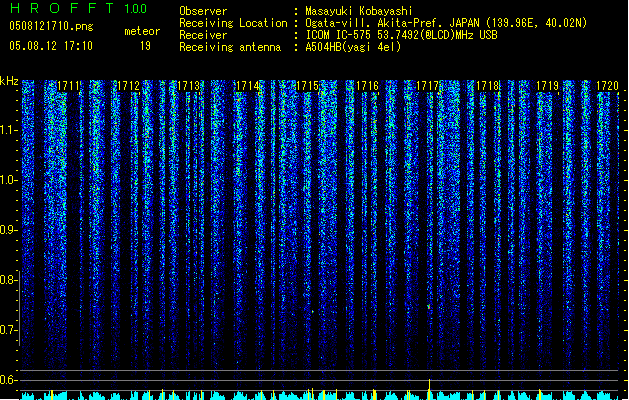Click the Receiver label
This screenshot has width=629, height=400.
tap(203, 35)
